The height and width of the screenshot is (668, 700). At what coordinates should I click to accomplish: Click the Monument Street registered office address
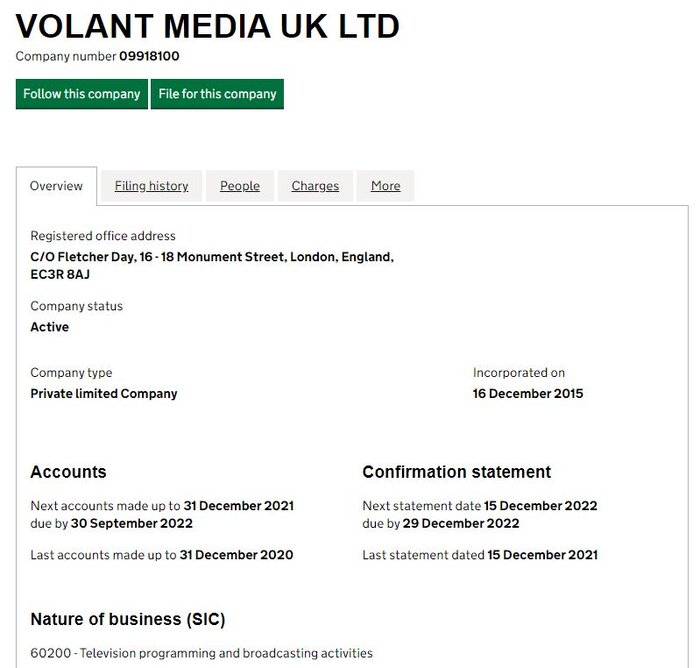[x=212, y=265]
